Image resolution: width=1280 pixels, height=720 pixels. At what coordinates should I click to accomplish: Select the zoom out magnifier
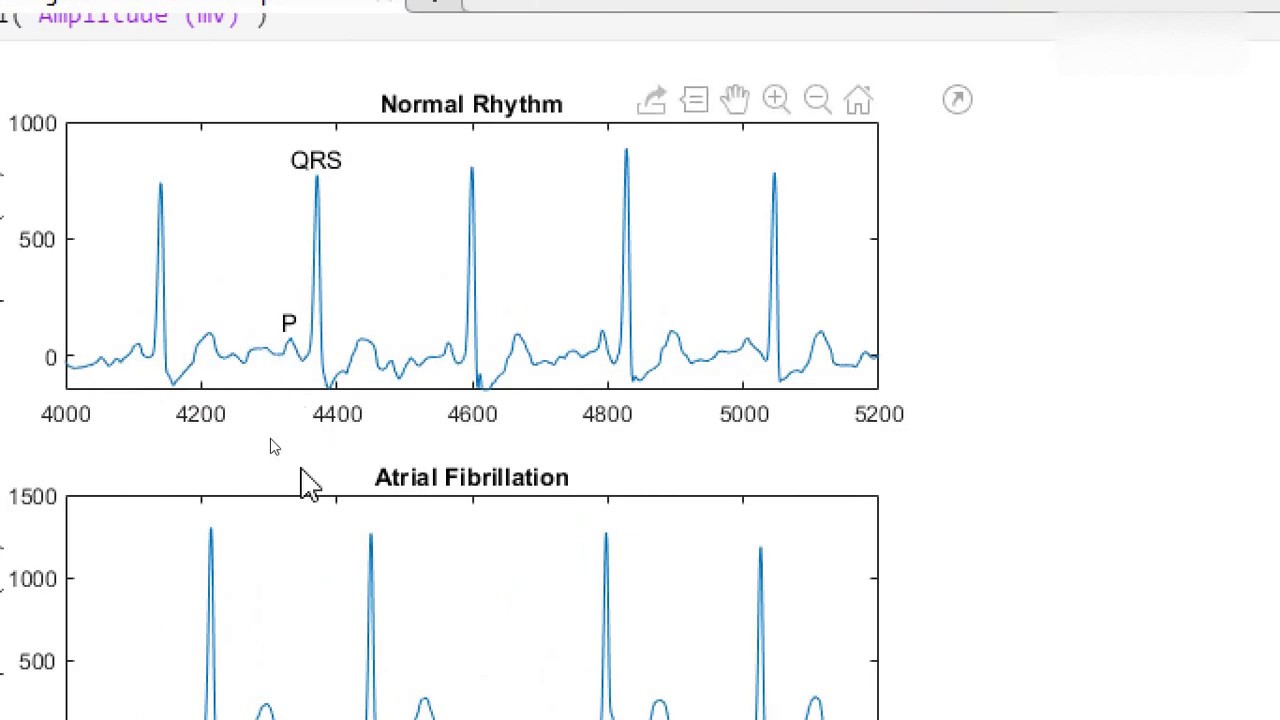coord(817,99)
